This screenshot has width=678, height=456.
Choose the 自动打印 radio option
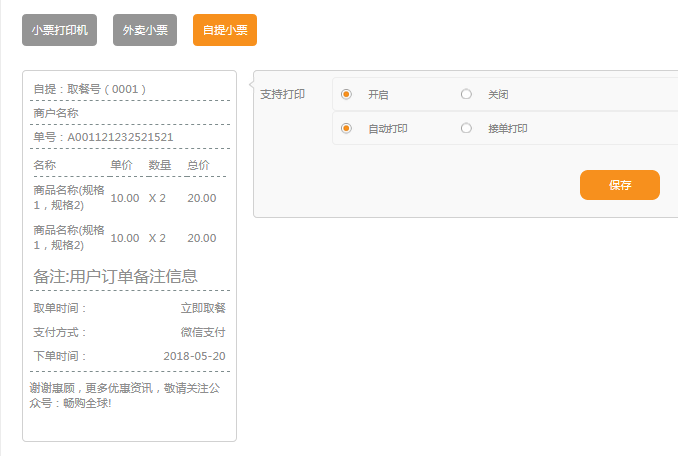tap(346, 128)
